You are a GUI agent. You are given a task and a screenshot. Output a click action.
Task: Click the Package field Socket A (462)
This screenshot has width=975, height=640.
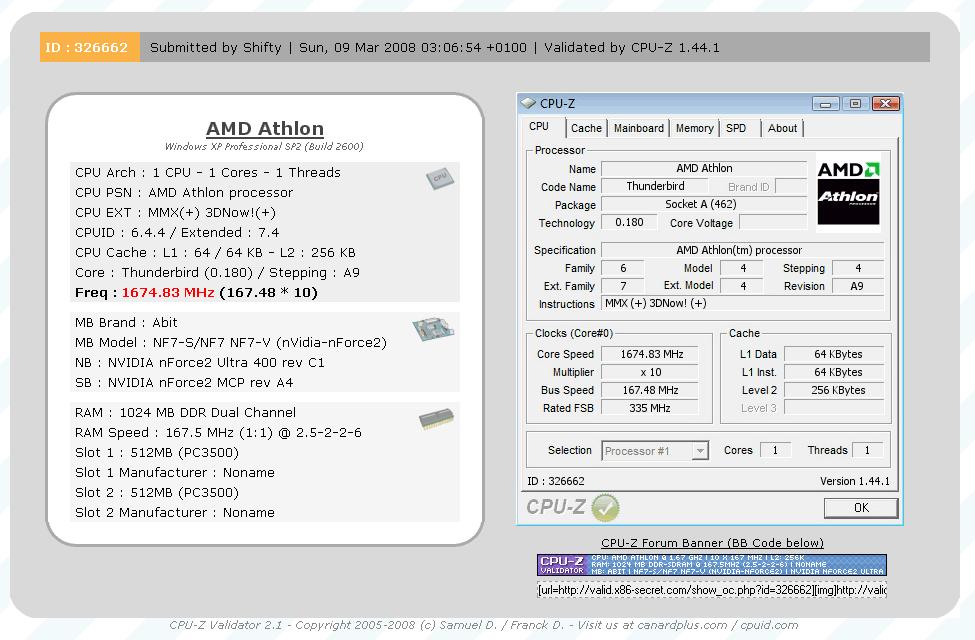(x=704, y=205)
